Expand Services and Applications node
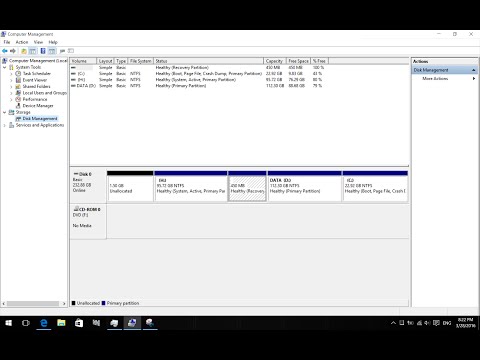Screen dimensions: 480x360 click(x=4, y=125)
